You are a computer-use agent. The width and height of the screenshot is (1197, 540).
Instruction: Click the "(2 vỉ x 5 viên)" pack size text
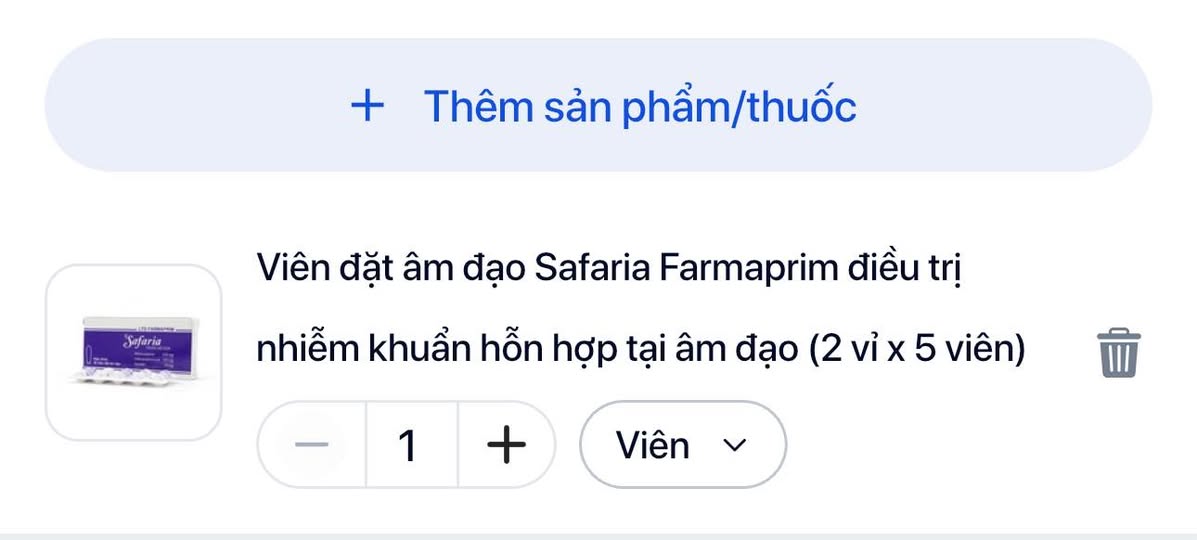917,350
